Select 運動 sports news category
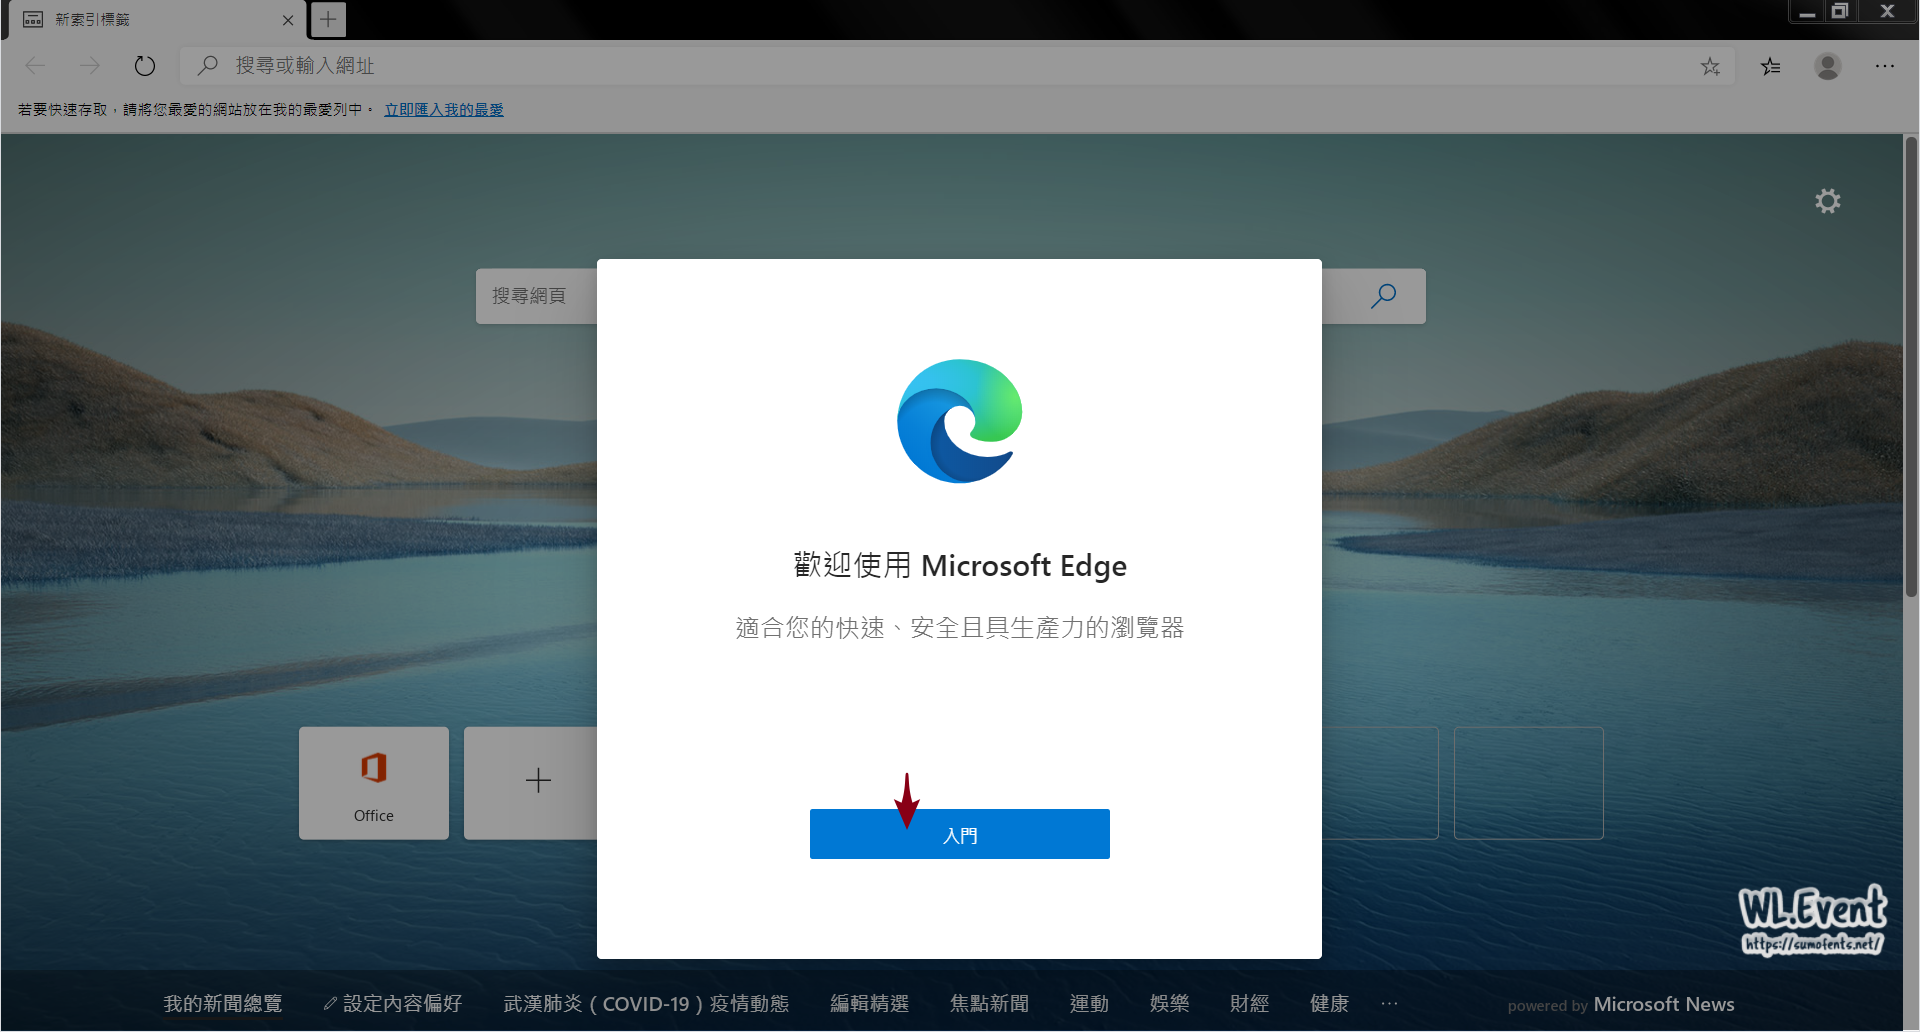This screenshot has width=1920, height=1032. point(1089,1004)
